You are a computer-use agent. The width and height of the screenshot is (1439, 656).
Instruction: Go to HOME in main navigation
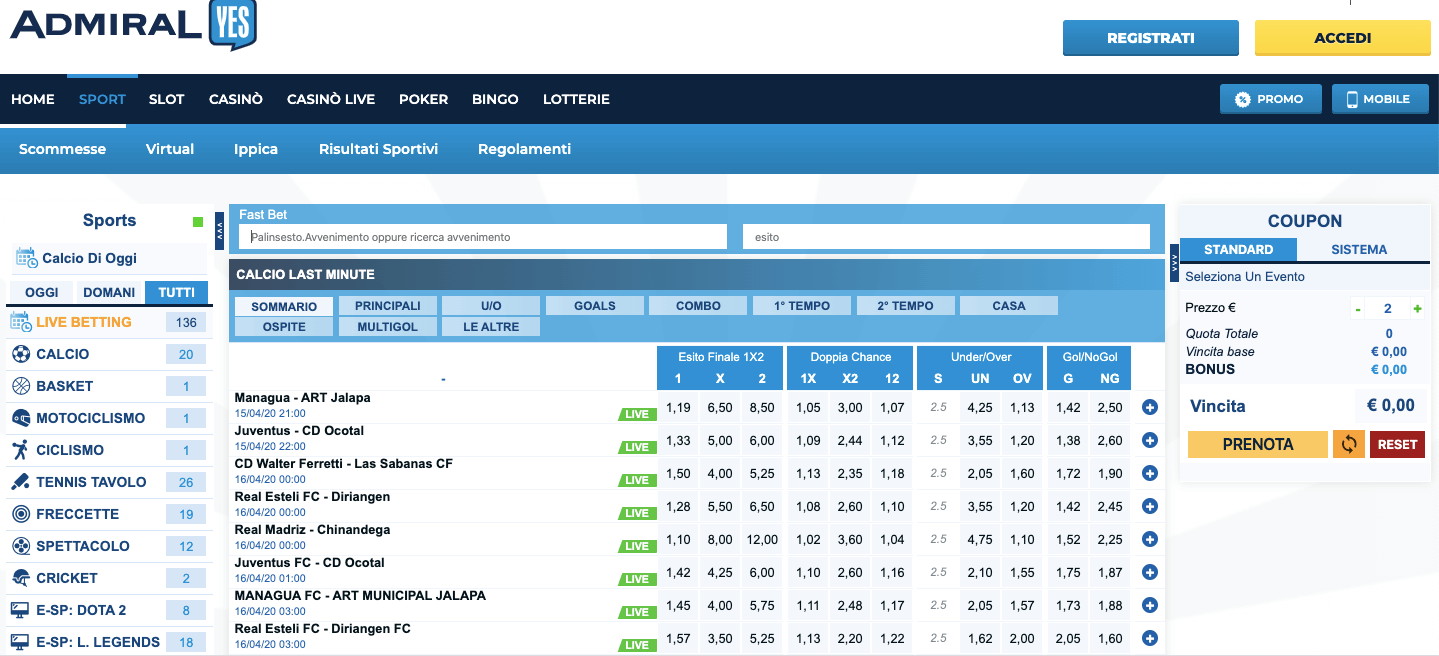[33, 99]
